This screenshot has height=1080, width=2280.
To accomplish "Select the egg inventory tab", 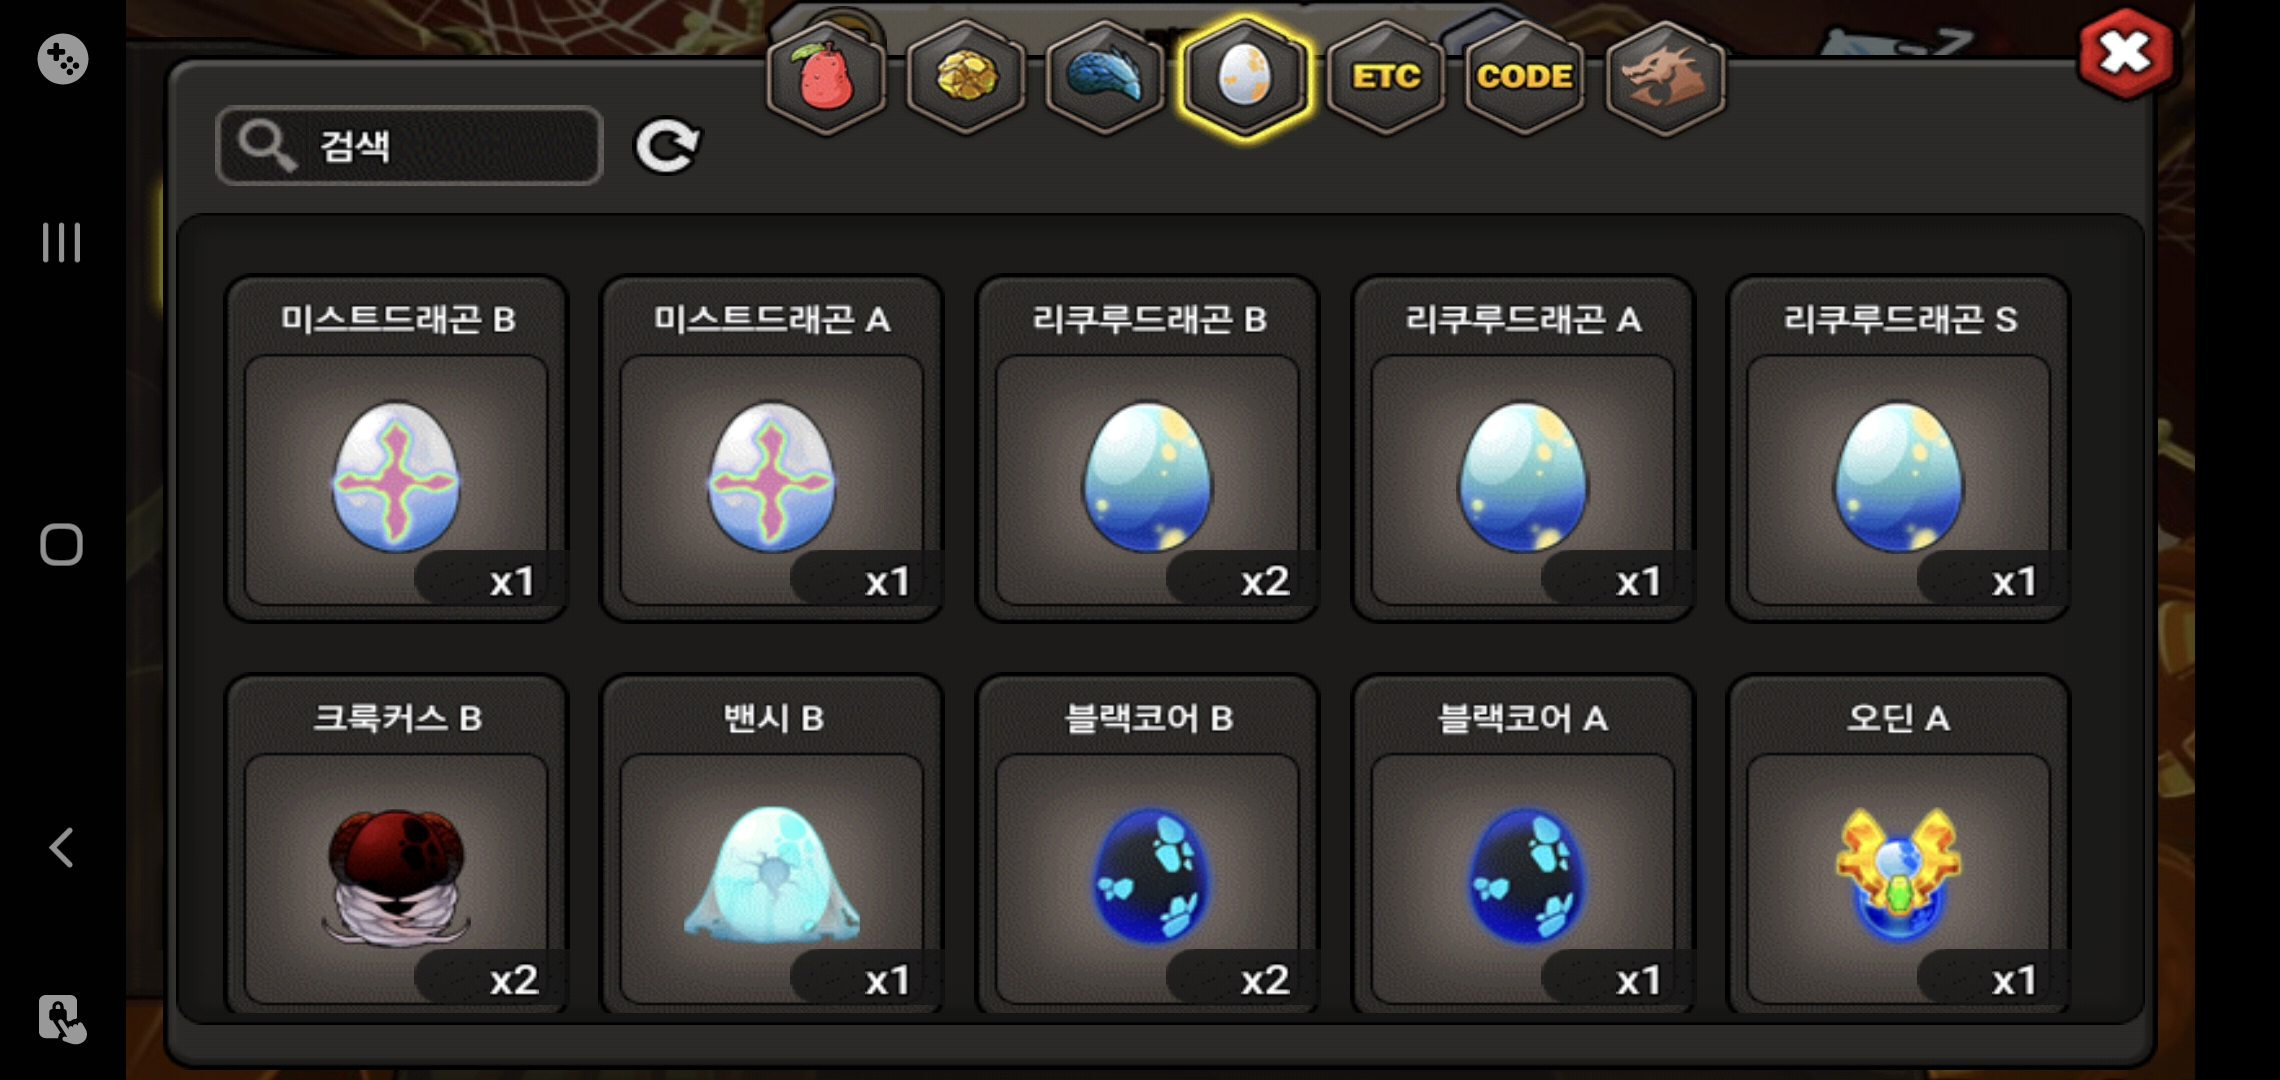I will coord(1245,76).
